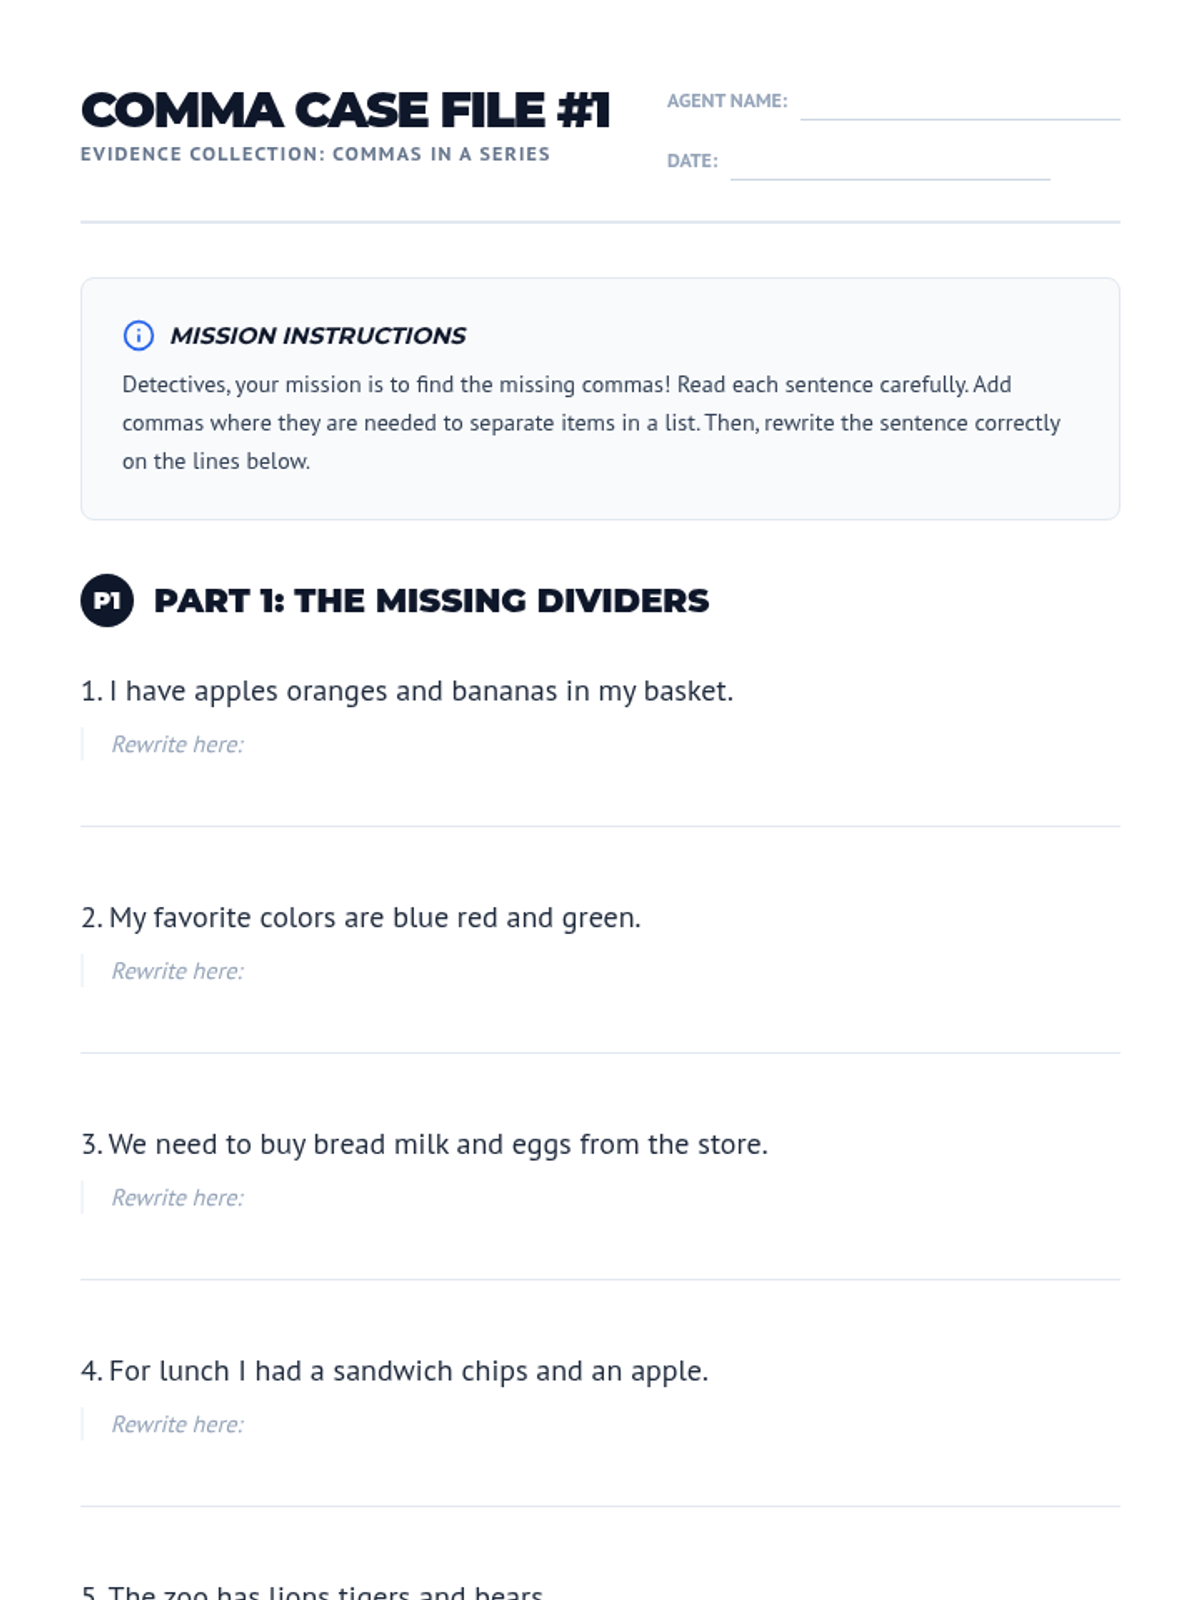The width and height of the screenshot is (1200, 1600).
Task: Click the Mission Instructions heading
Action: (318, 336)
